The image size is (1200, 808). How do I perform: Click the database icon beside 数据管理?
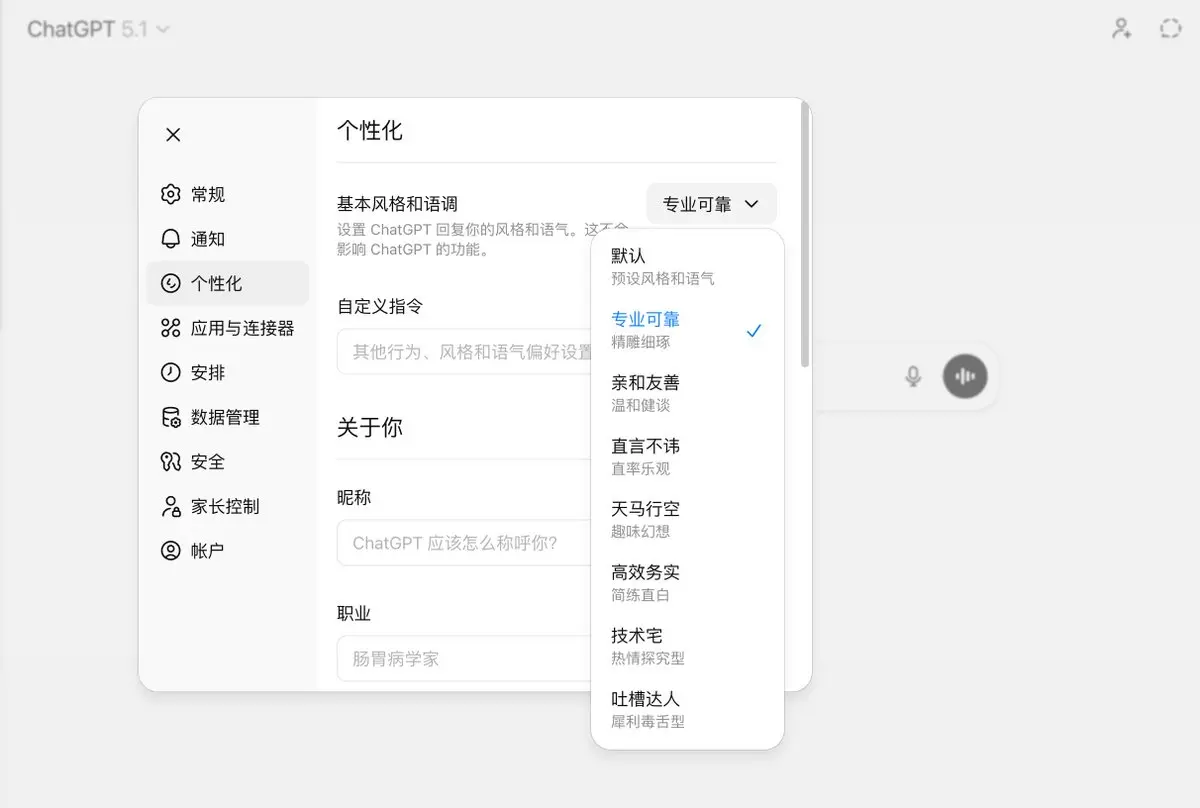[171, 417]
